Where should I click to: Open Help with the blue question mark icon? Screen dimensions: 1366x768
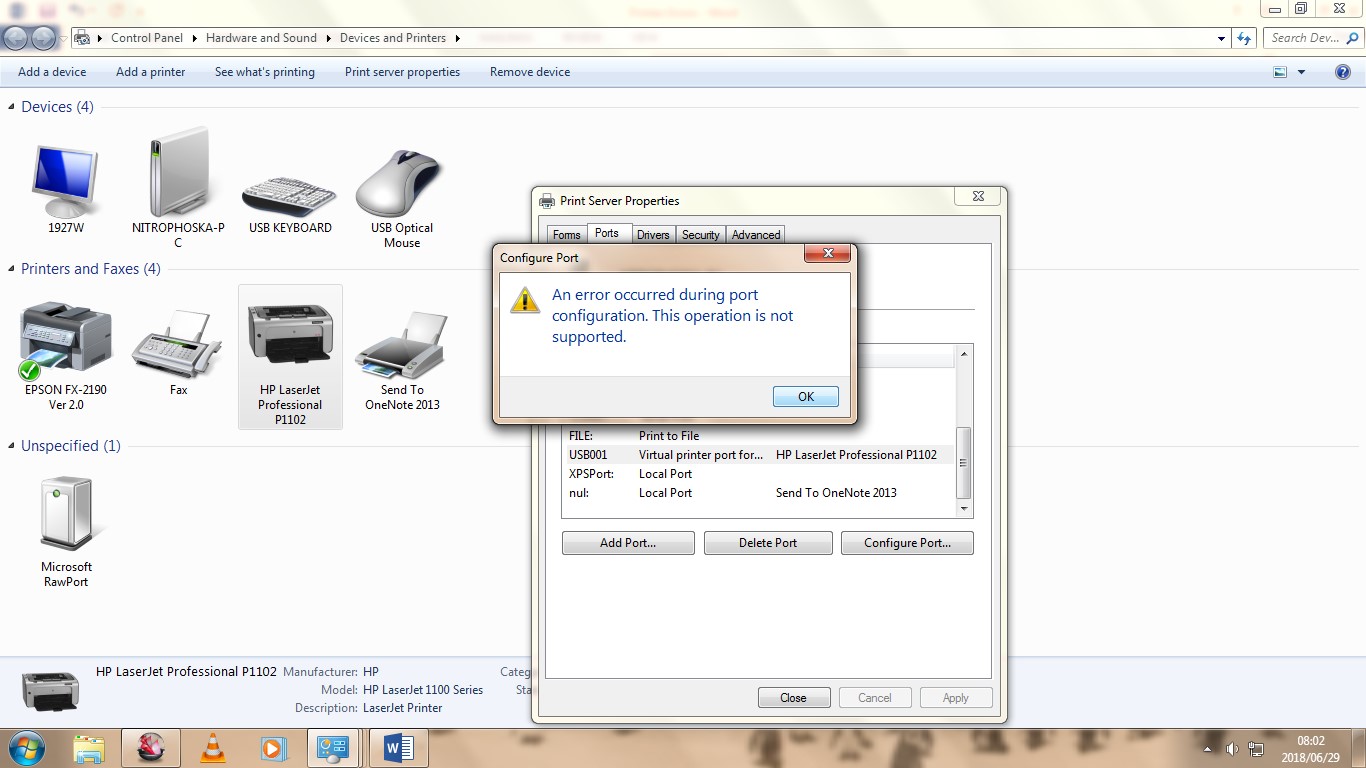[1343, 72]
